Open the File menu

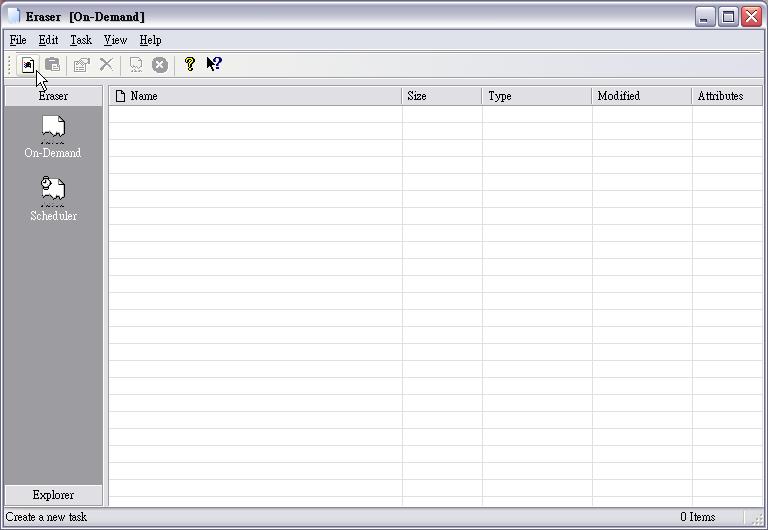(18, 40)
